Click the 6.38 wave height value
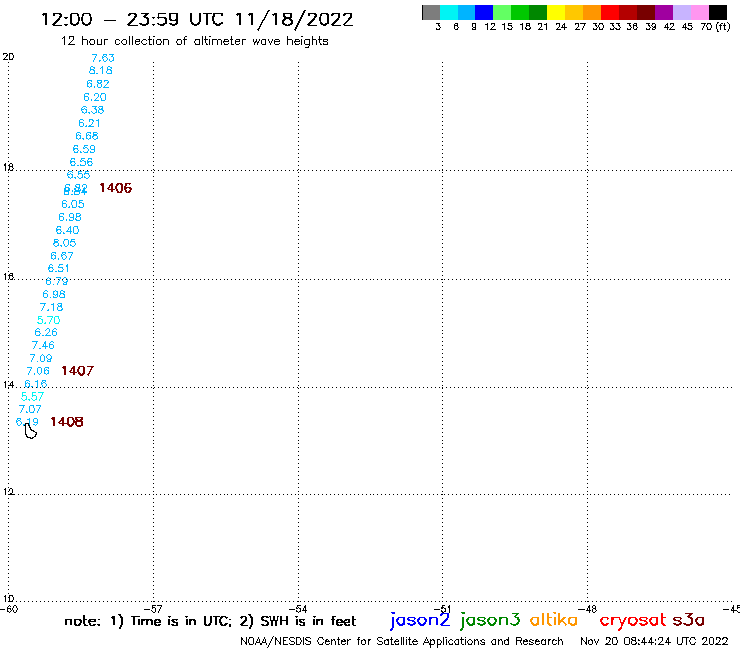740x650 pixels. pos(92,110)
